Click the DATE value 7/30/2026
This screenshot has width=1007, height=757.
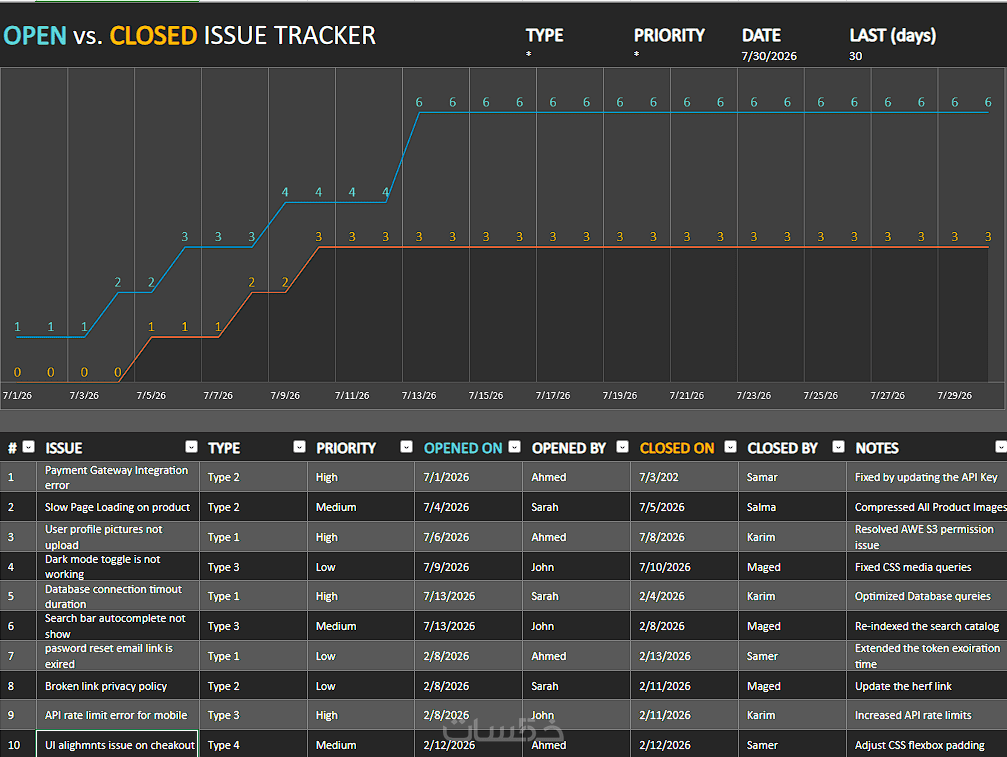tap(769, 56)
